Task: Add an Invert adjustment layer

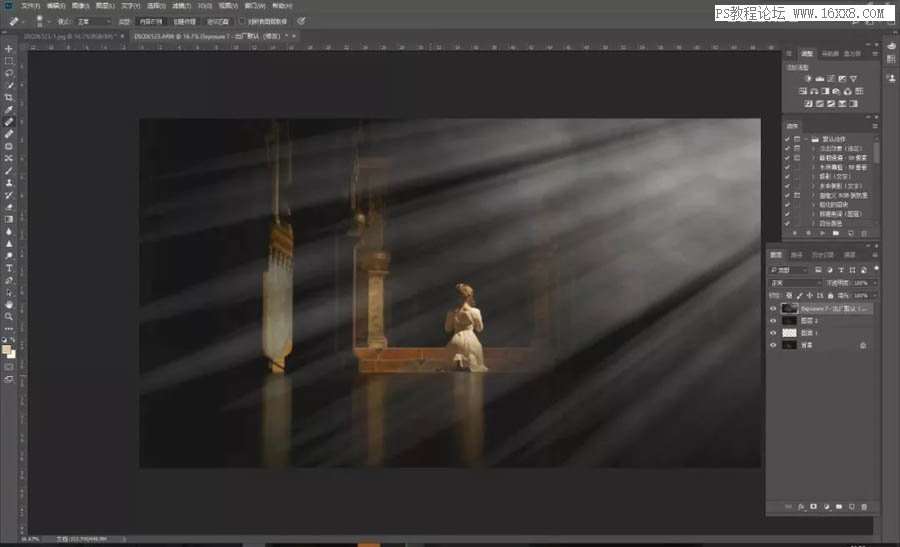Action: point(808,104)
